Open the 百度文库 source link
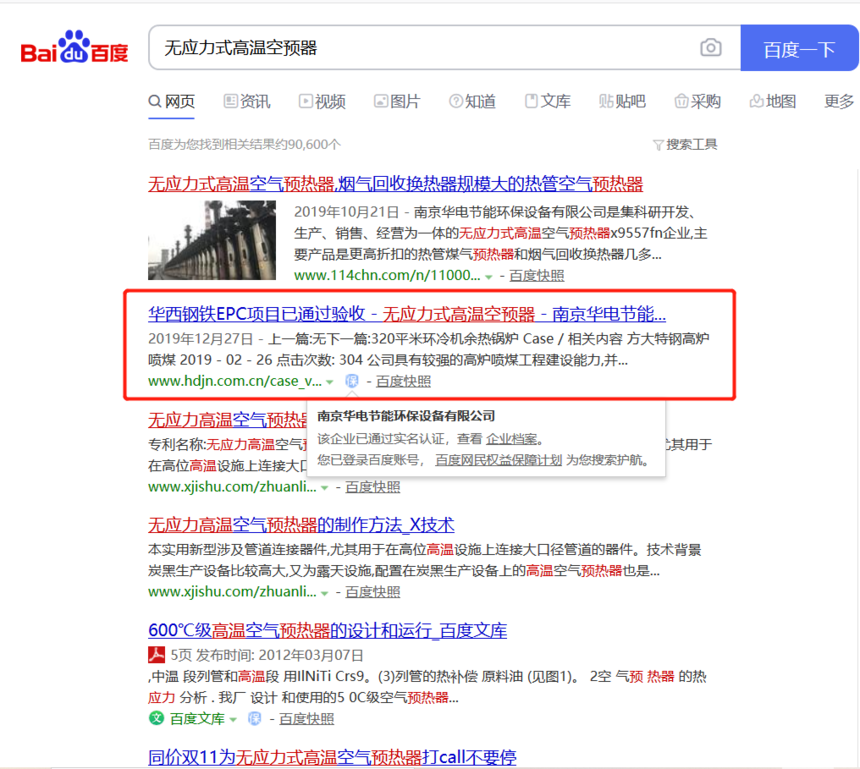The width and height of the screenshot is (860, 769). coord(197,719)
